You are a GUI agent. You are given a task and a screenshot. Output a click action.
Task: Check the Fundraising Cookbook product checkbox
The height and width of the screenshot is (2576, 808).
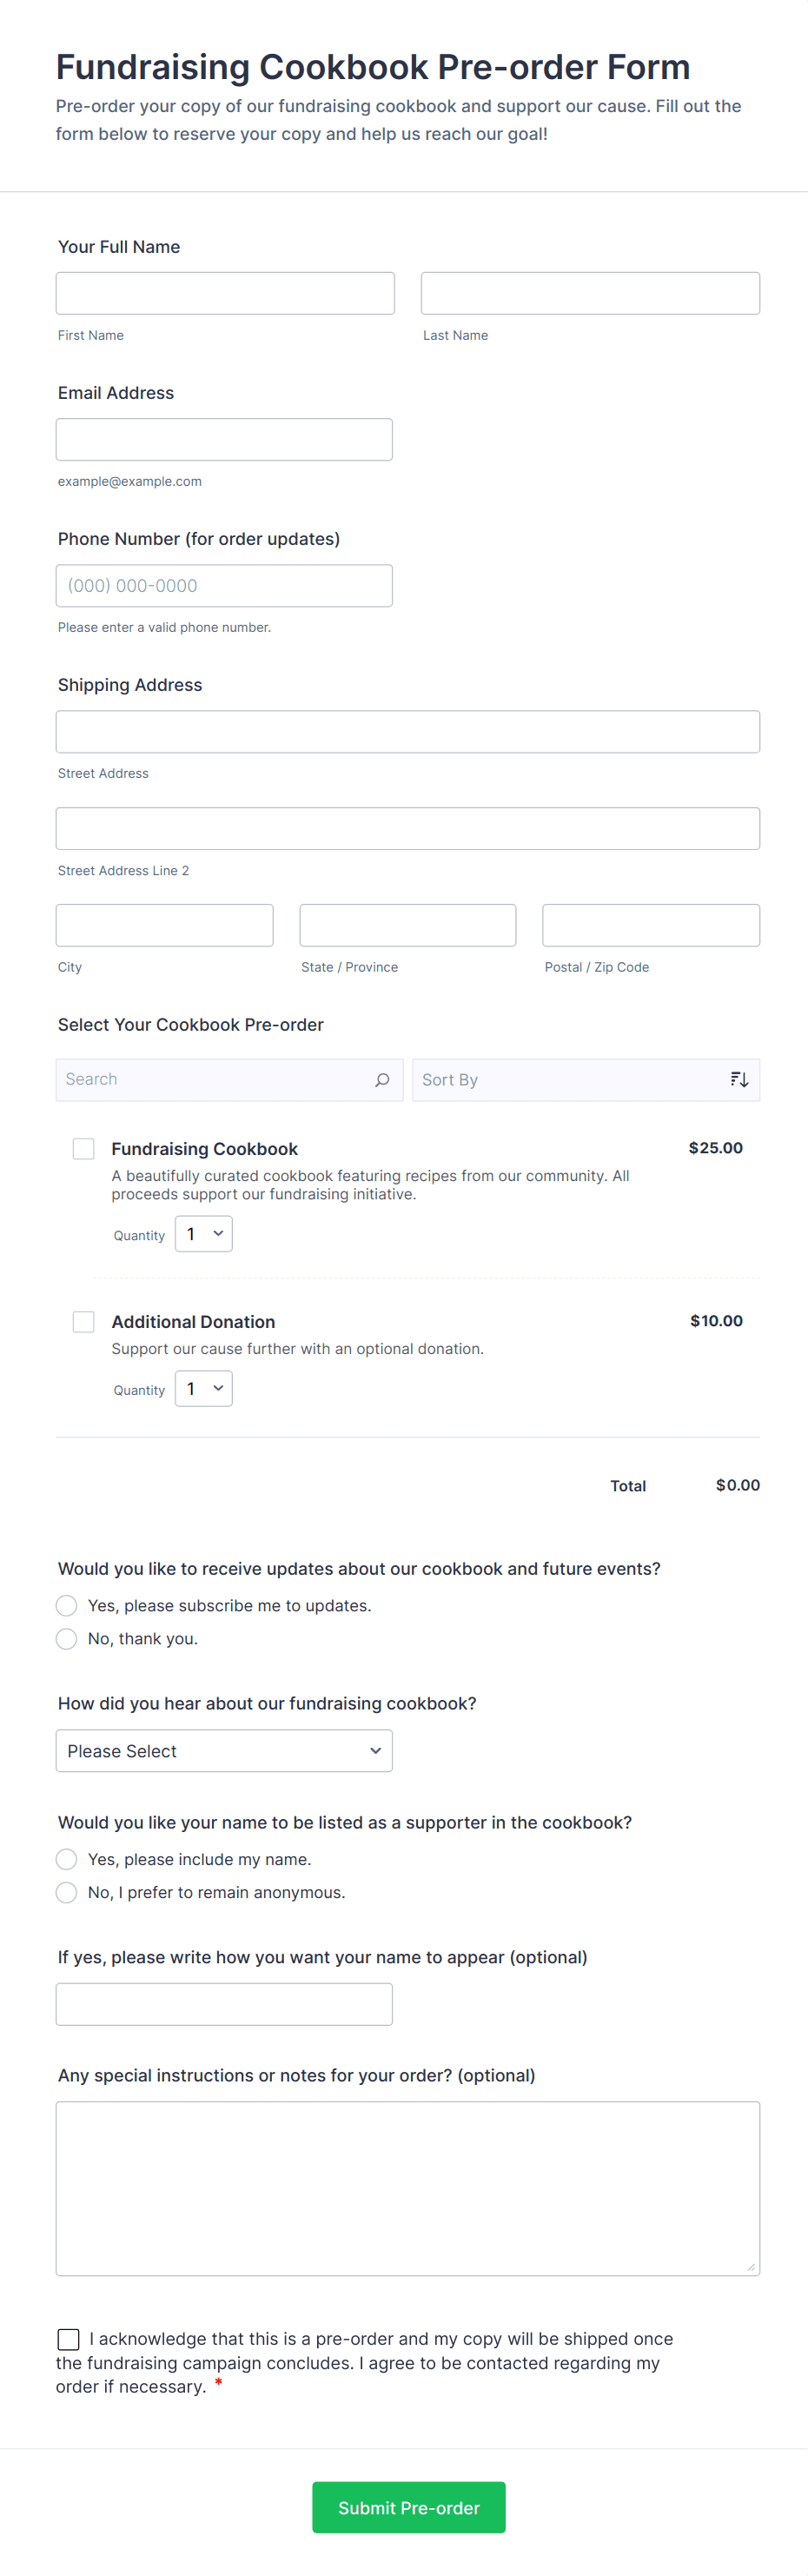(84, 1149)
